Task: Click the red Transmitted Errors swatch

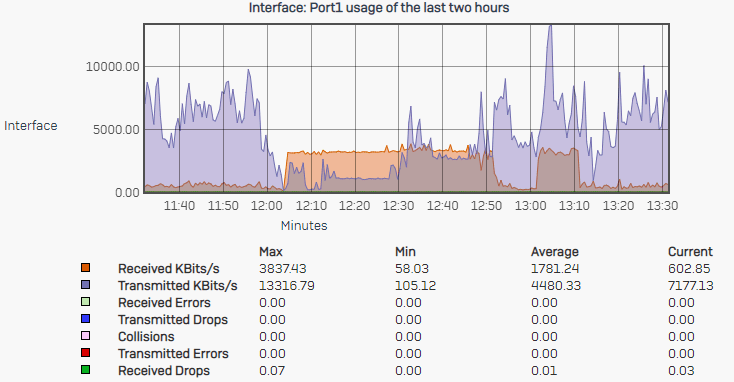Action: 85,353
